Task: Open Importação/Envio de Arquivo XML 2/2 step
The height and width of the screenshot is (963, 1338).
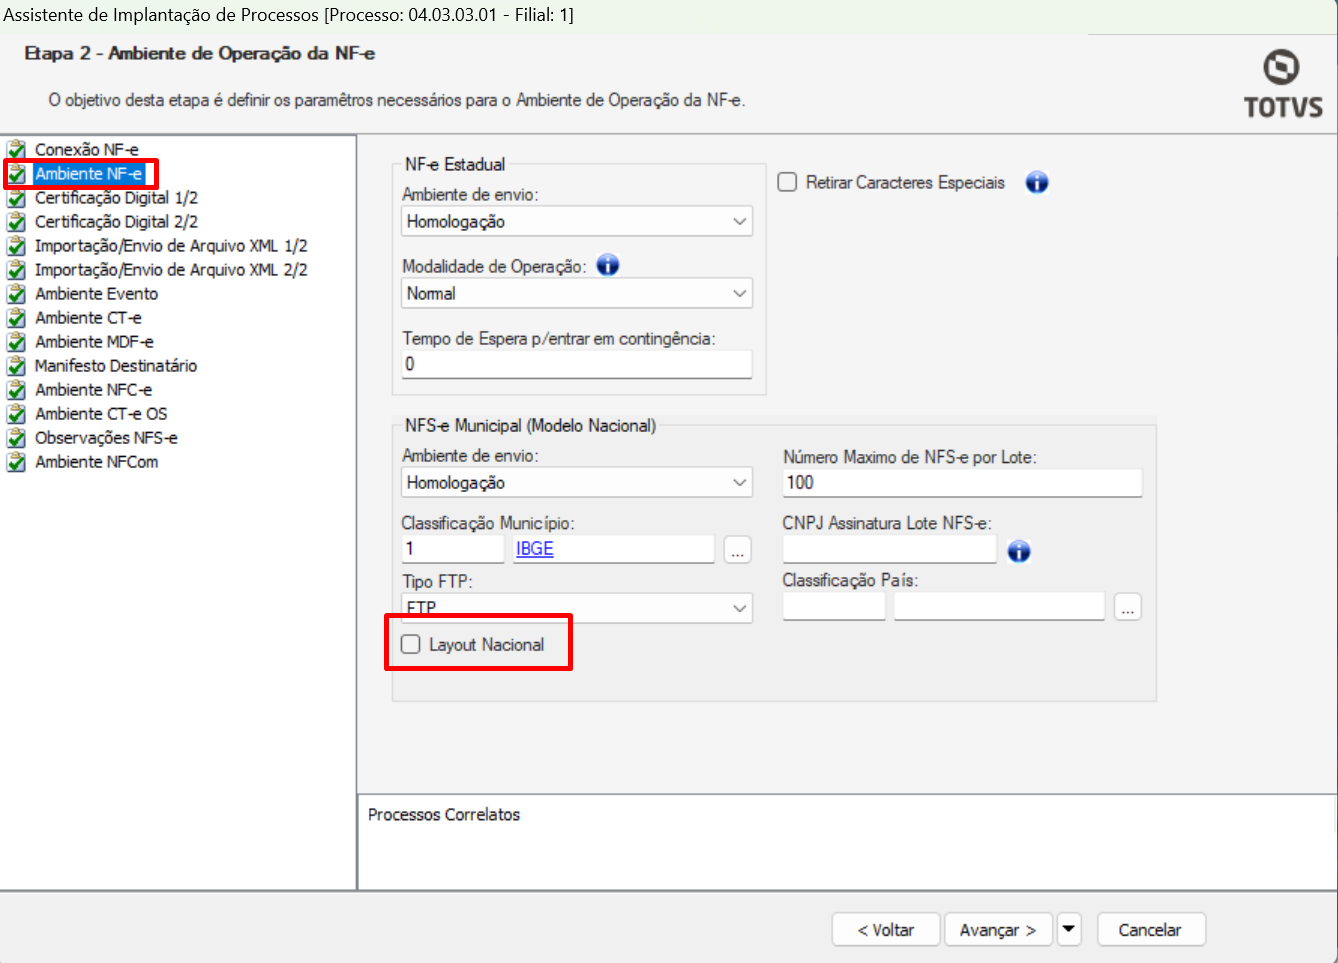Action: [171, 270]
